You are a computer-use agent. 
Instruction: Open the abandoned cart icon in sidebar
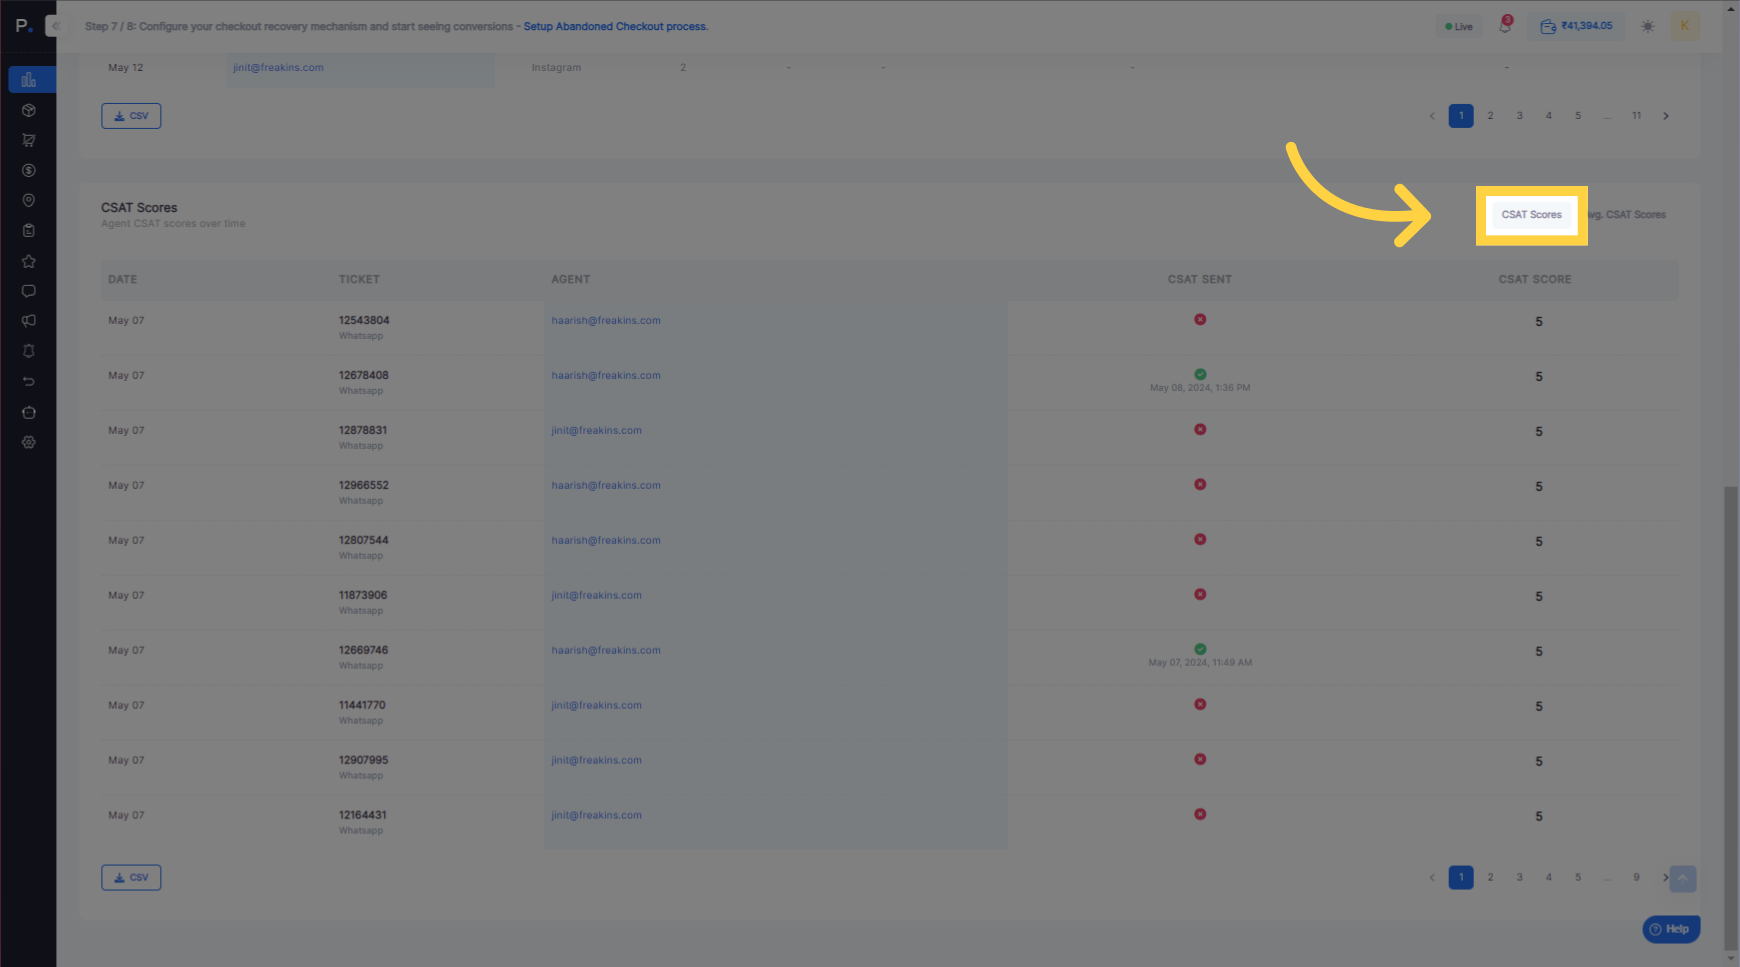29,140
